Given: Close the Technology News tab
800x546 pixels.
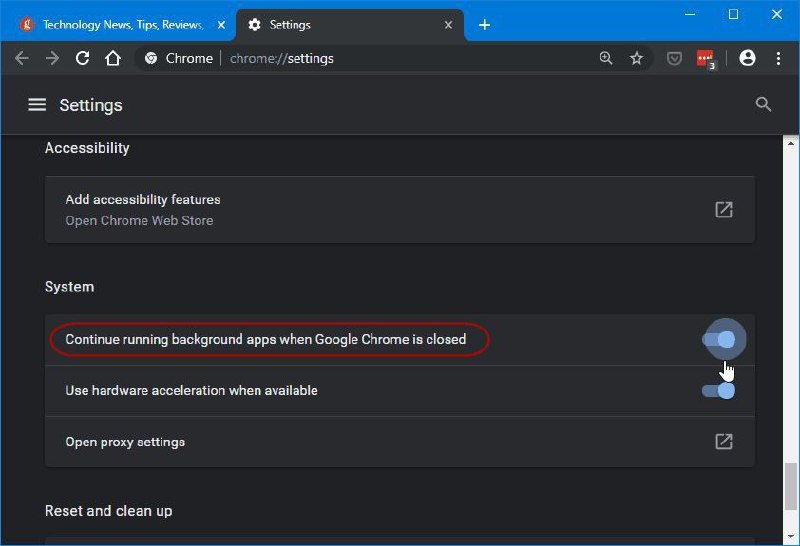Looking at the screenshot, I should (221, 24).
